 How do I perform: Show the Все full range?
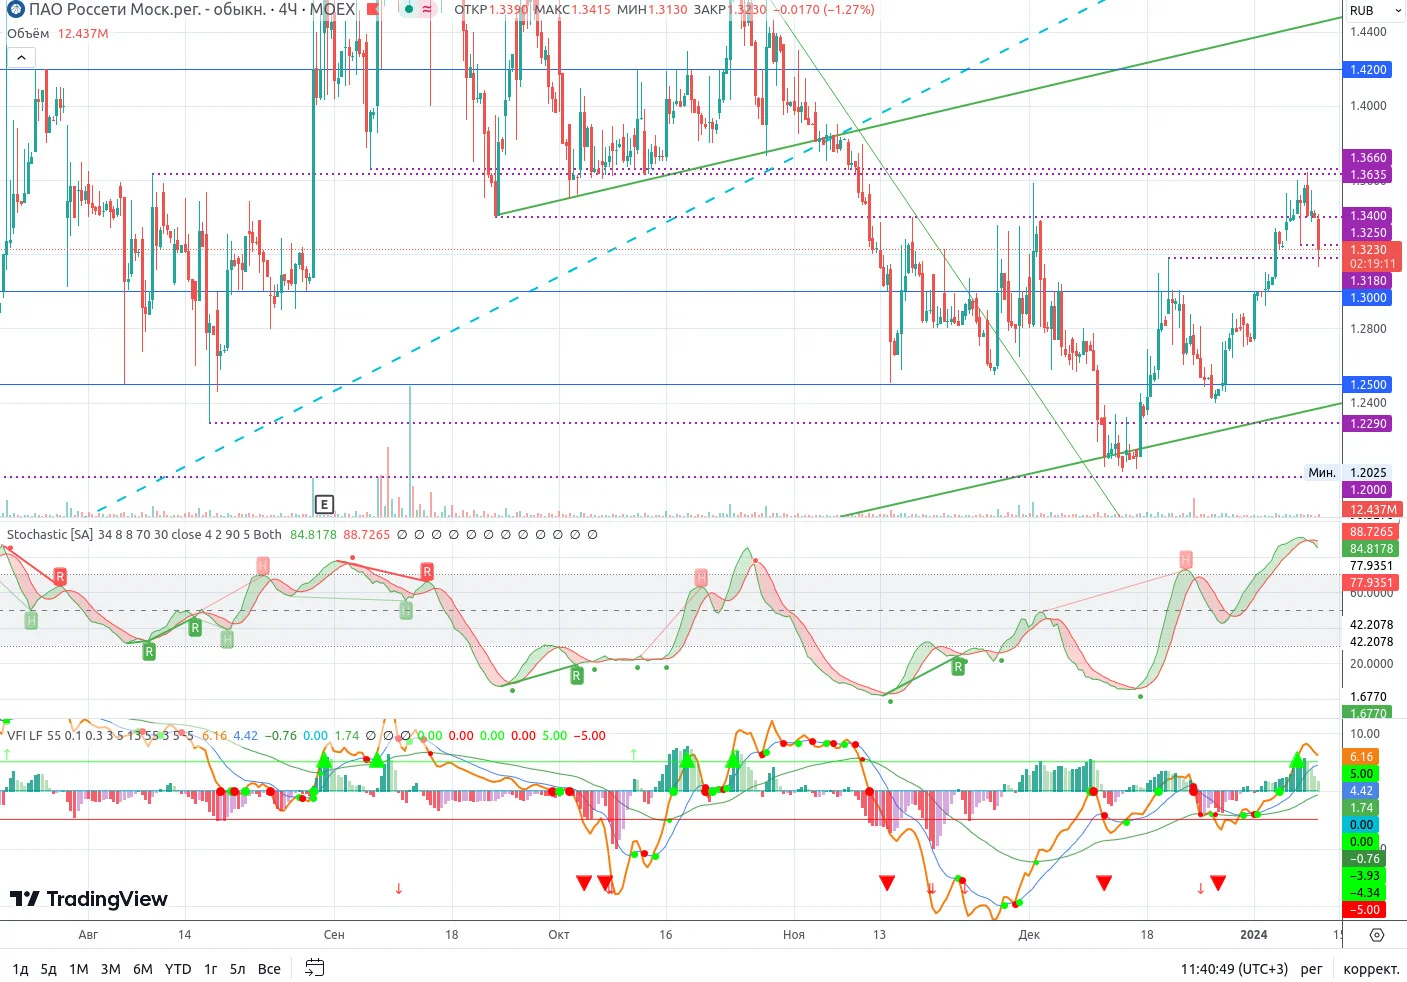(269, 969)
